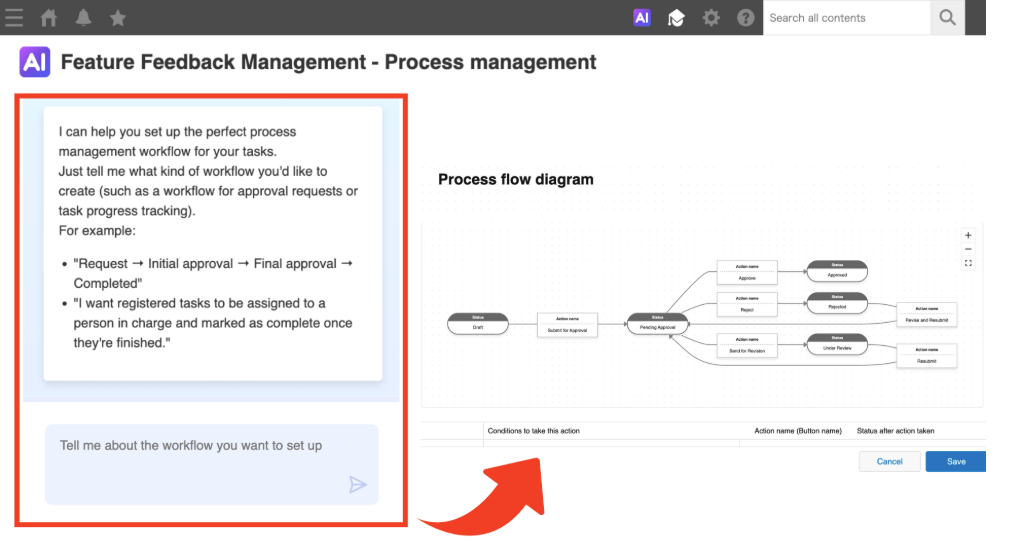Fit the diagram to view
The height and width of the screenshot is (545, 1014).
[x=968, y=263]
